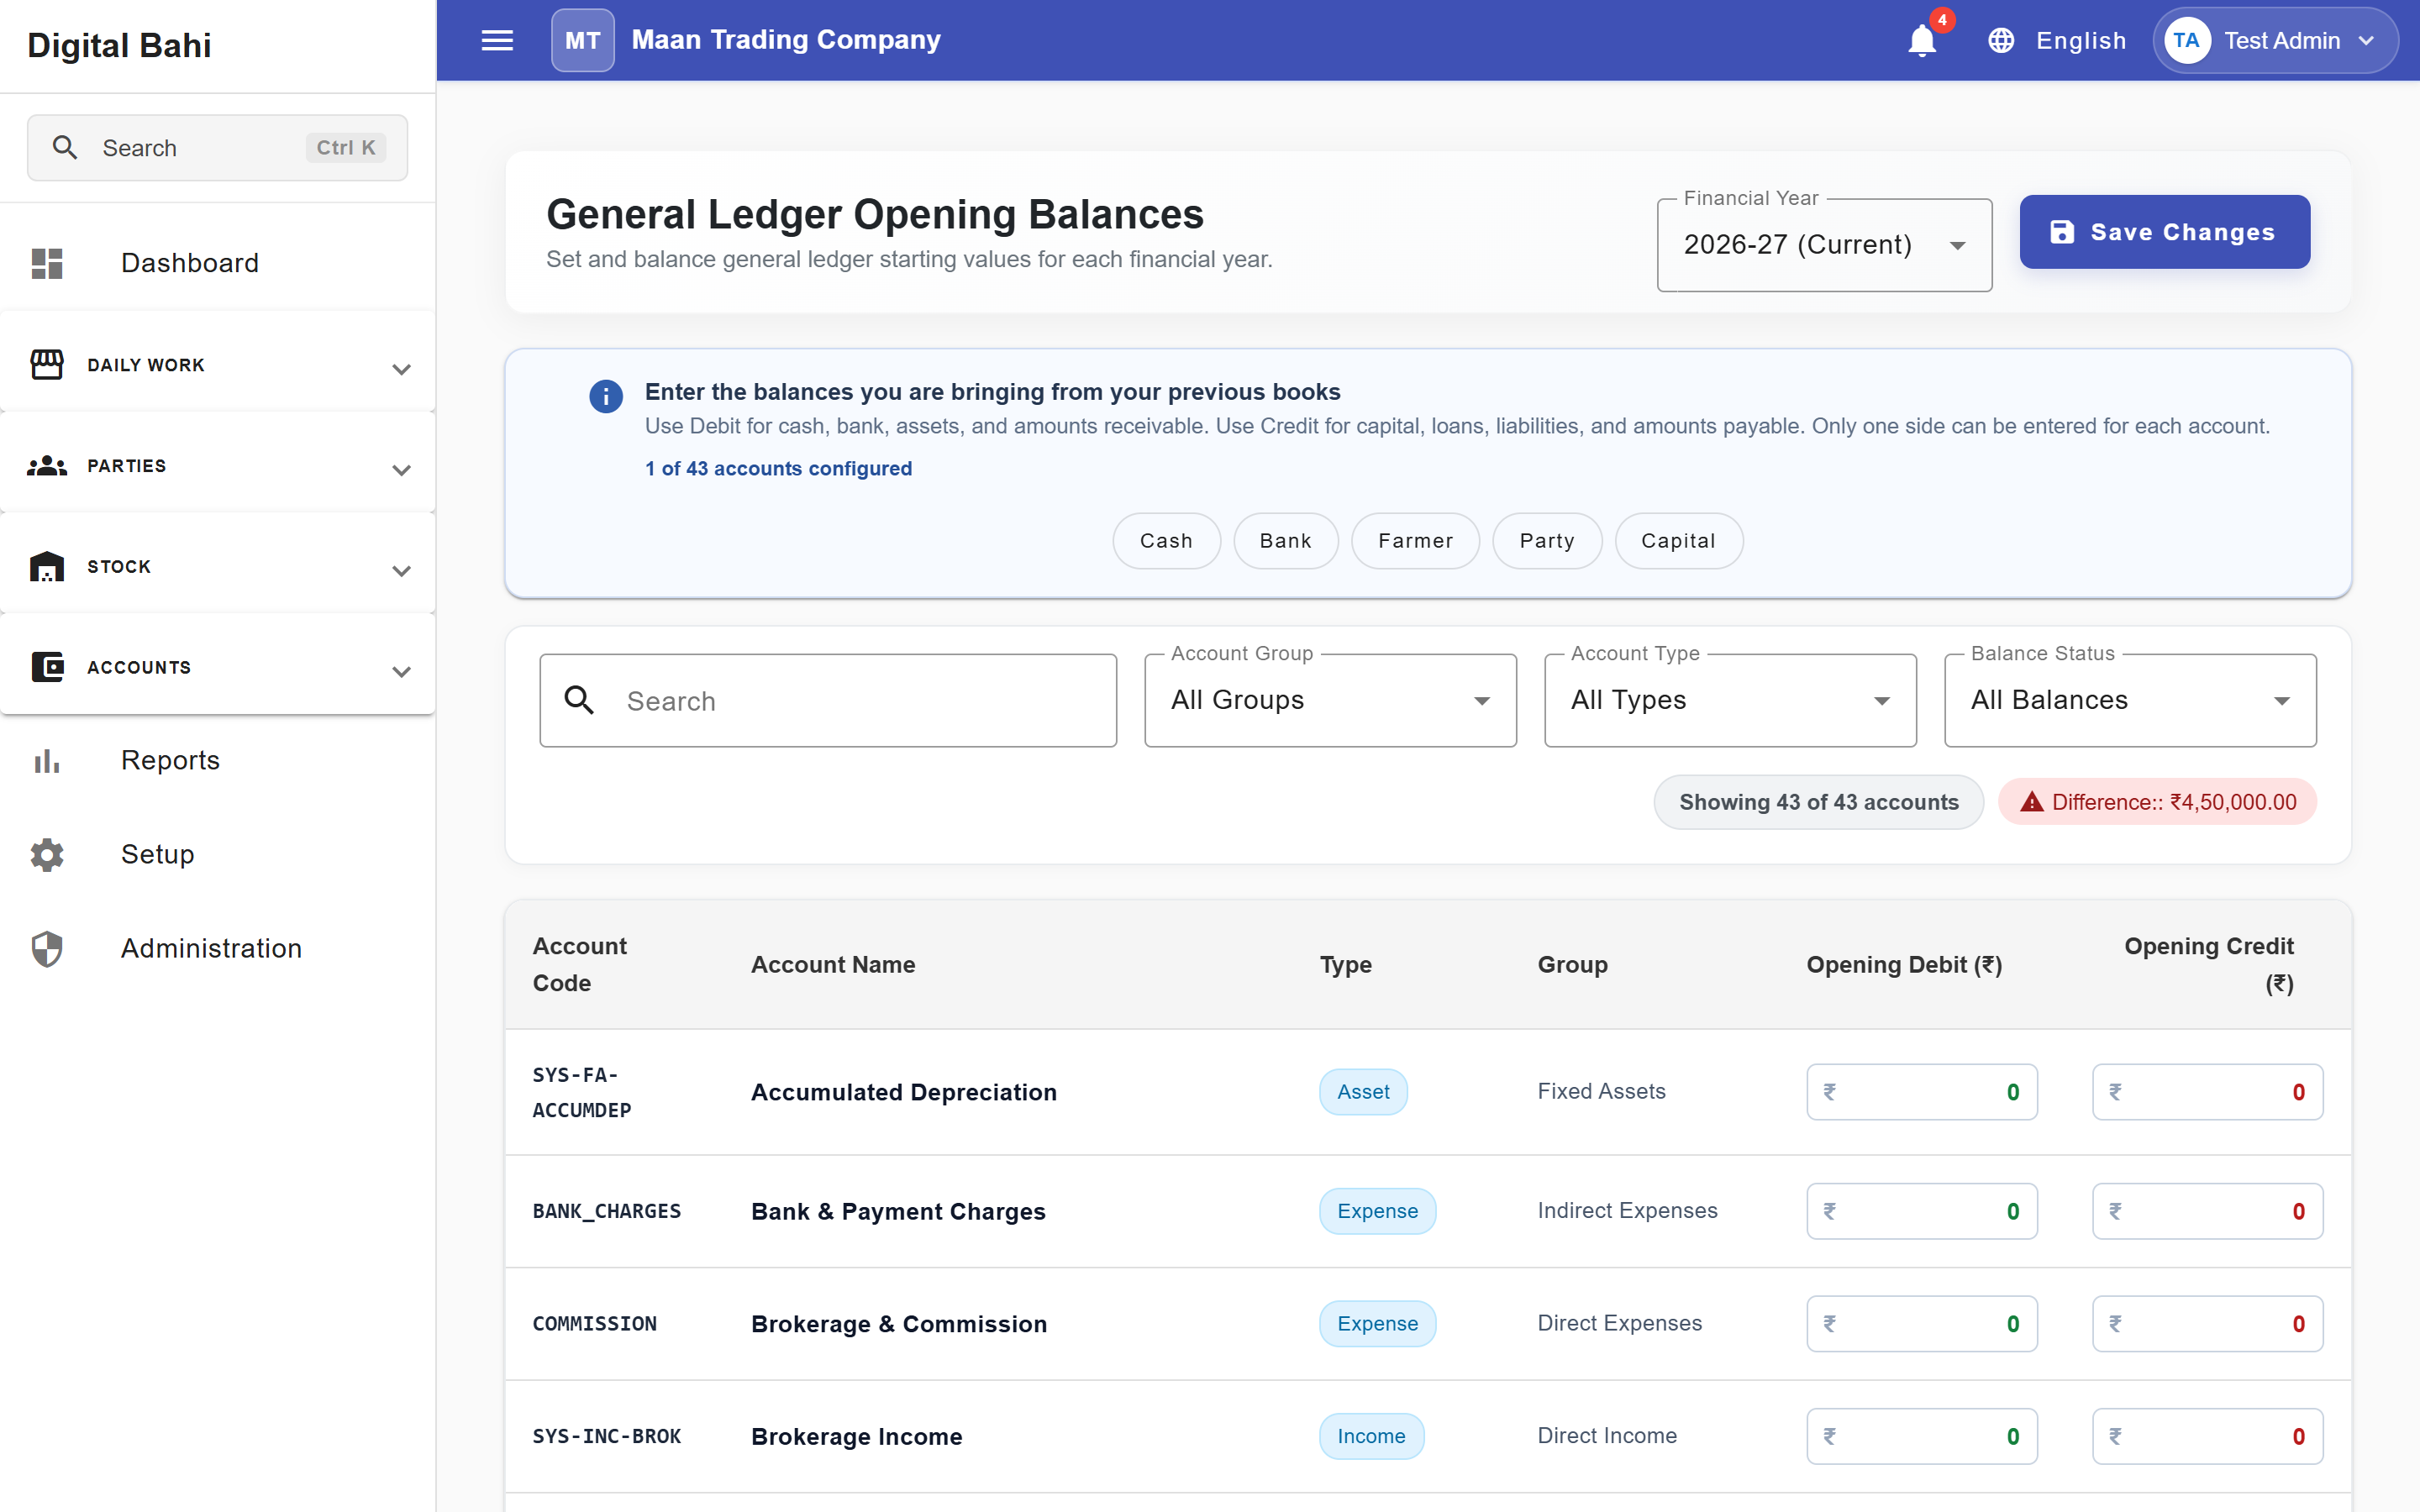Click the Accounts wallet icon
This screenshot has width=2420, height=1512.
pos(47,667)
